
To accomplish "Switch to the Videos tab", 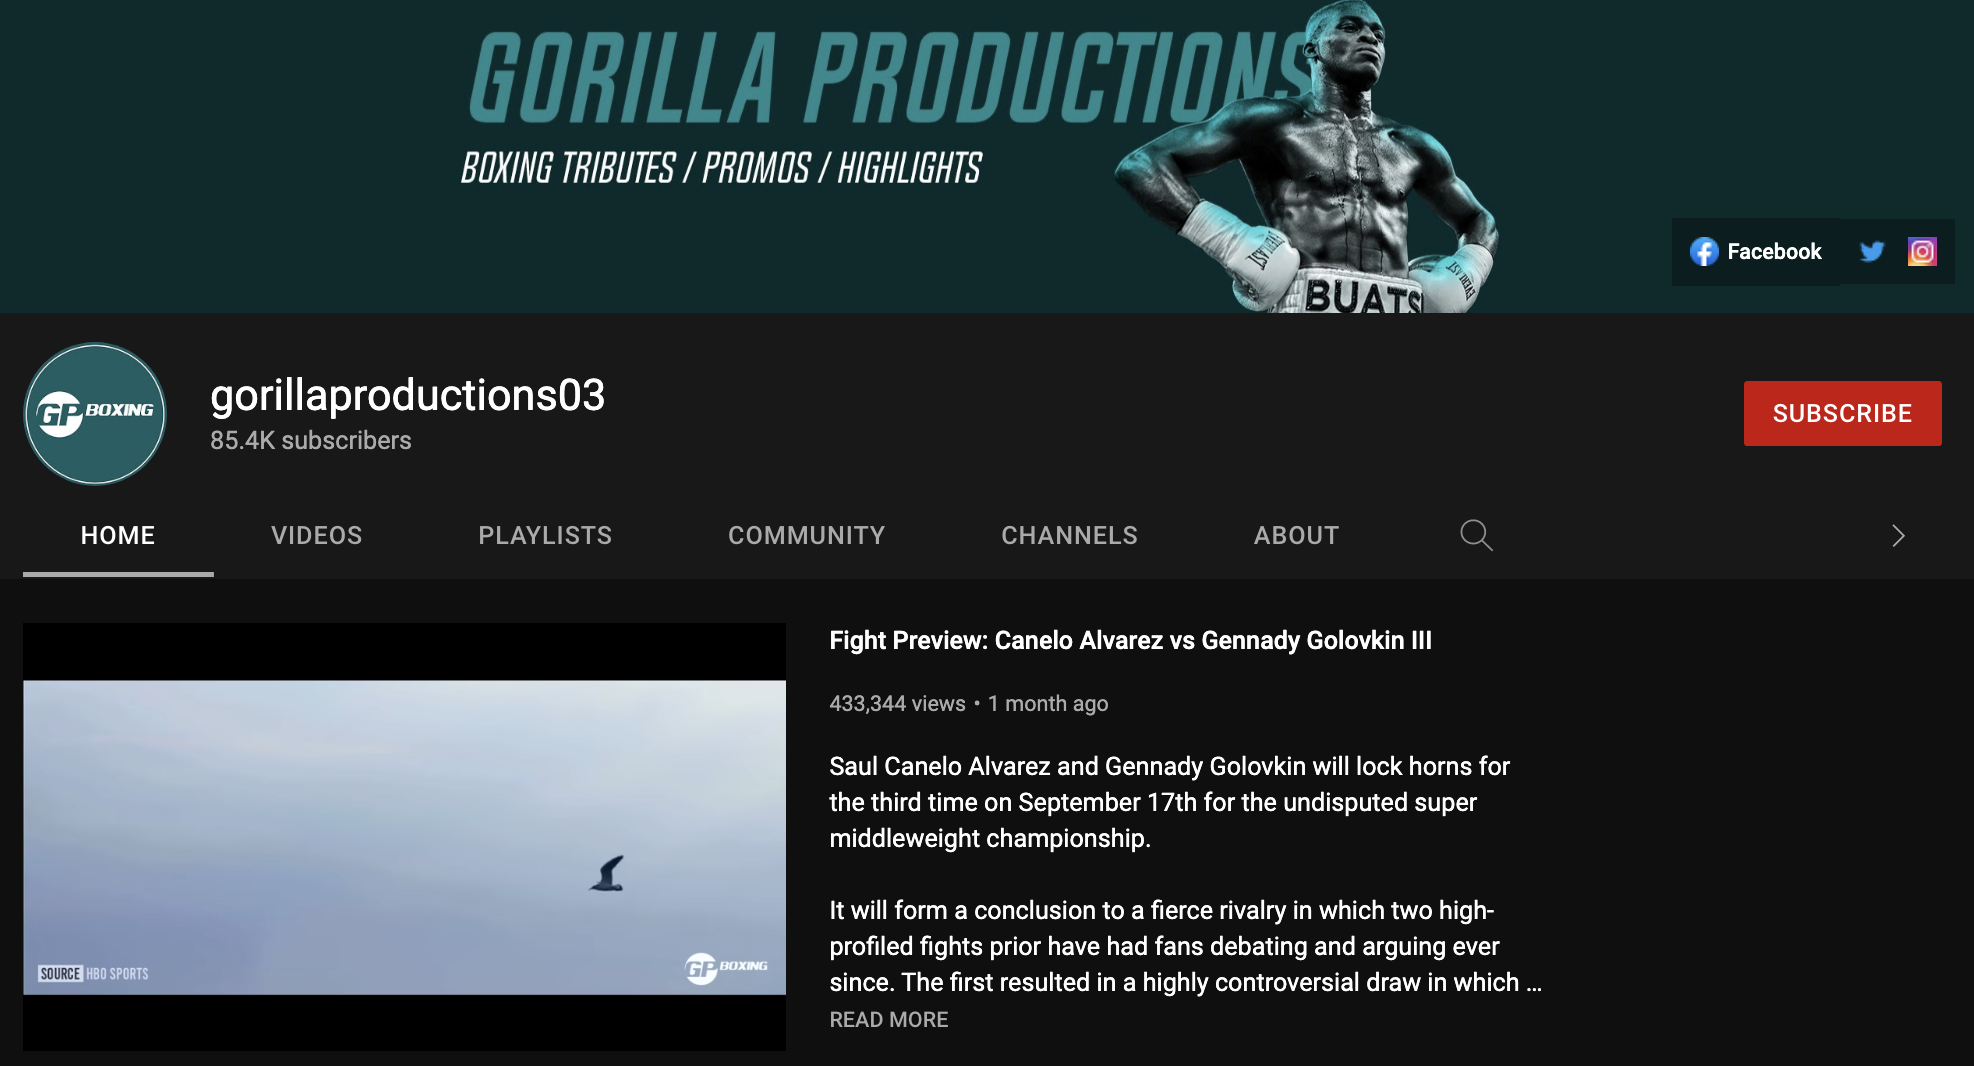I will 316,535.
